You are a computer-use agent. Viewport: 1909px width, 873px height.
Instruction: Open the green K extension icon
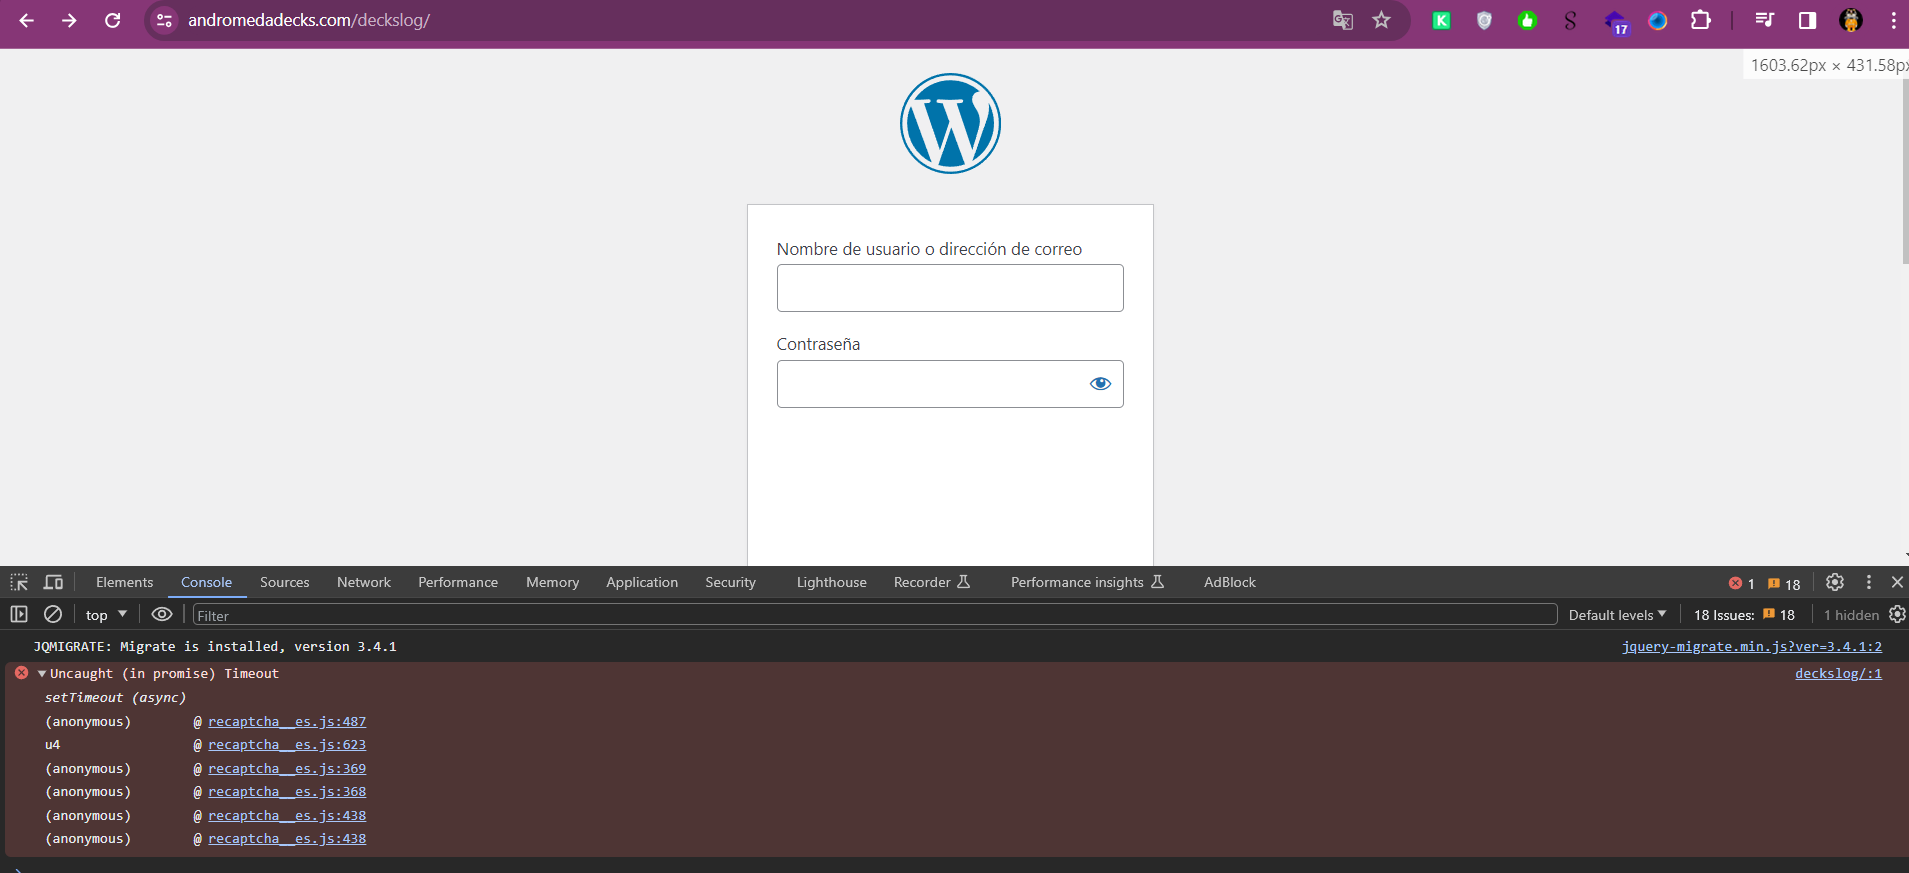coord(1441,20)
